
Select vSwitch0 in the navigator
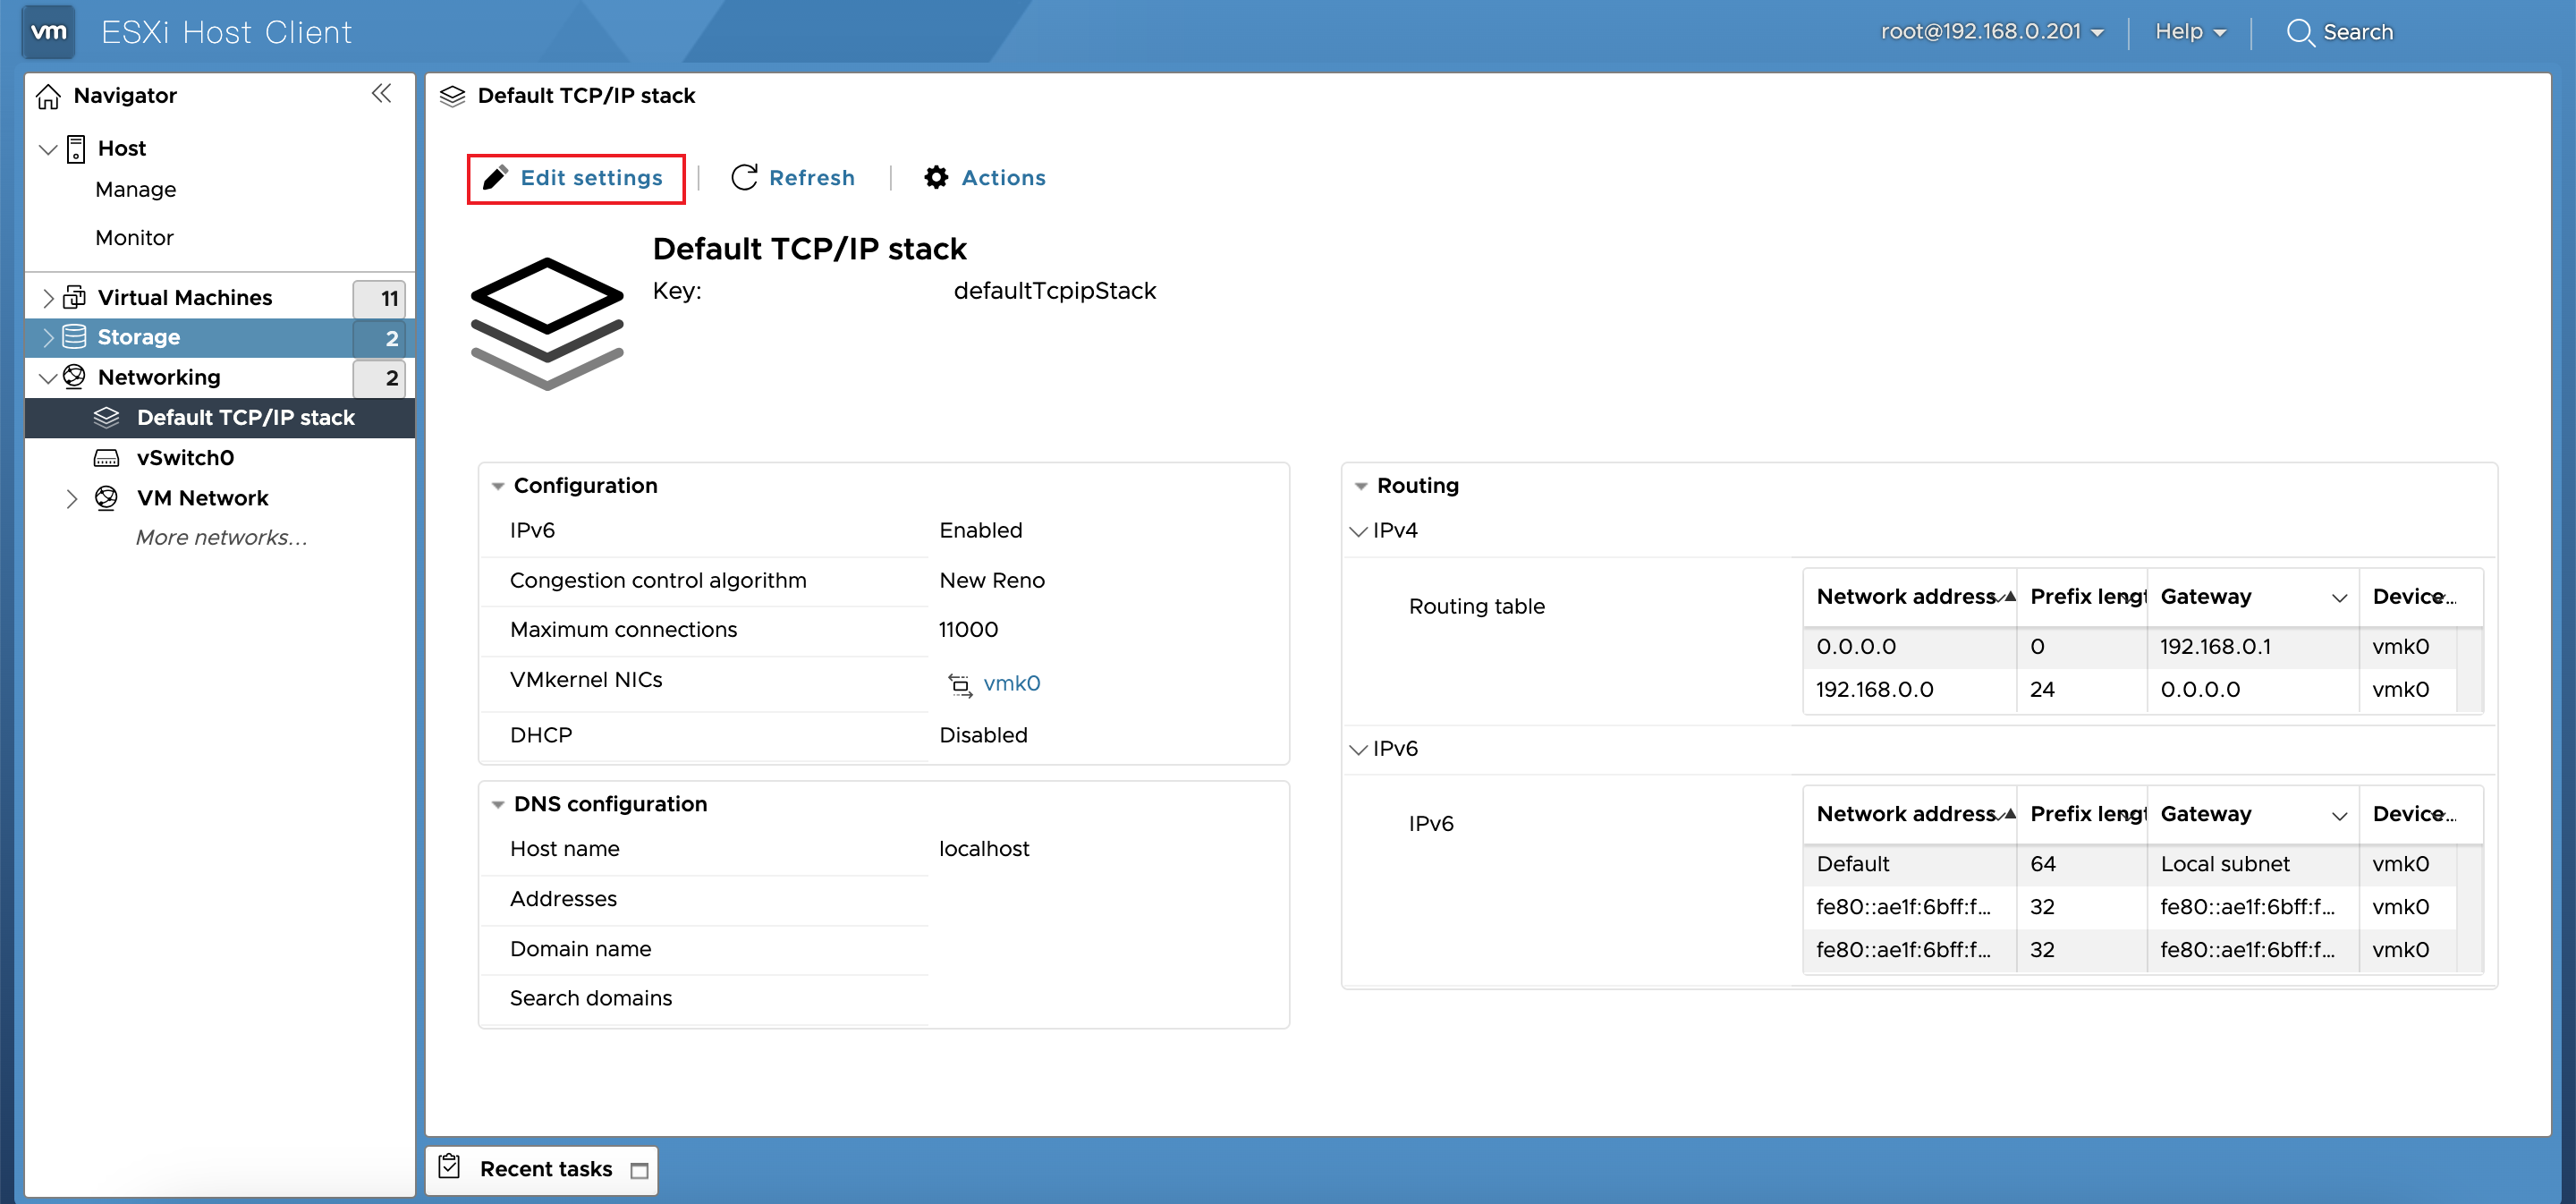185,458
